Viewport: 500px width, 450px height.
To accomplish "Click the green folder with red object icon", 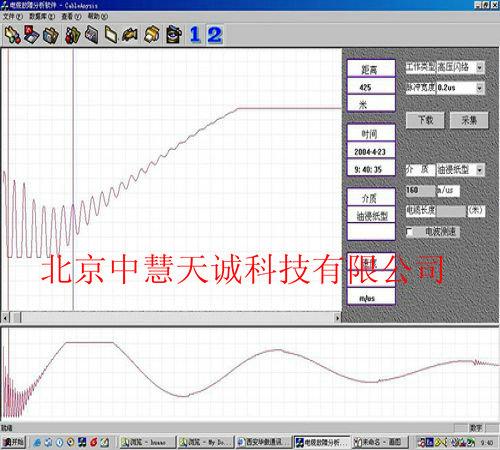I will pos(73,35).
